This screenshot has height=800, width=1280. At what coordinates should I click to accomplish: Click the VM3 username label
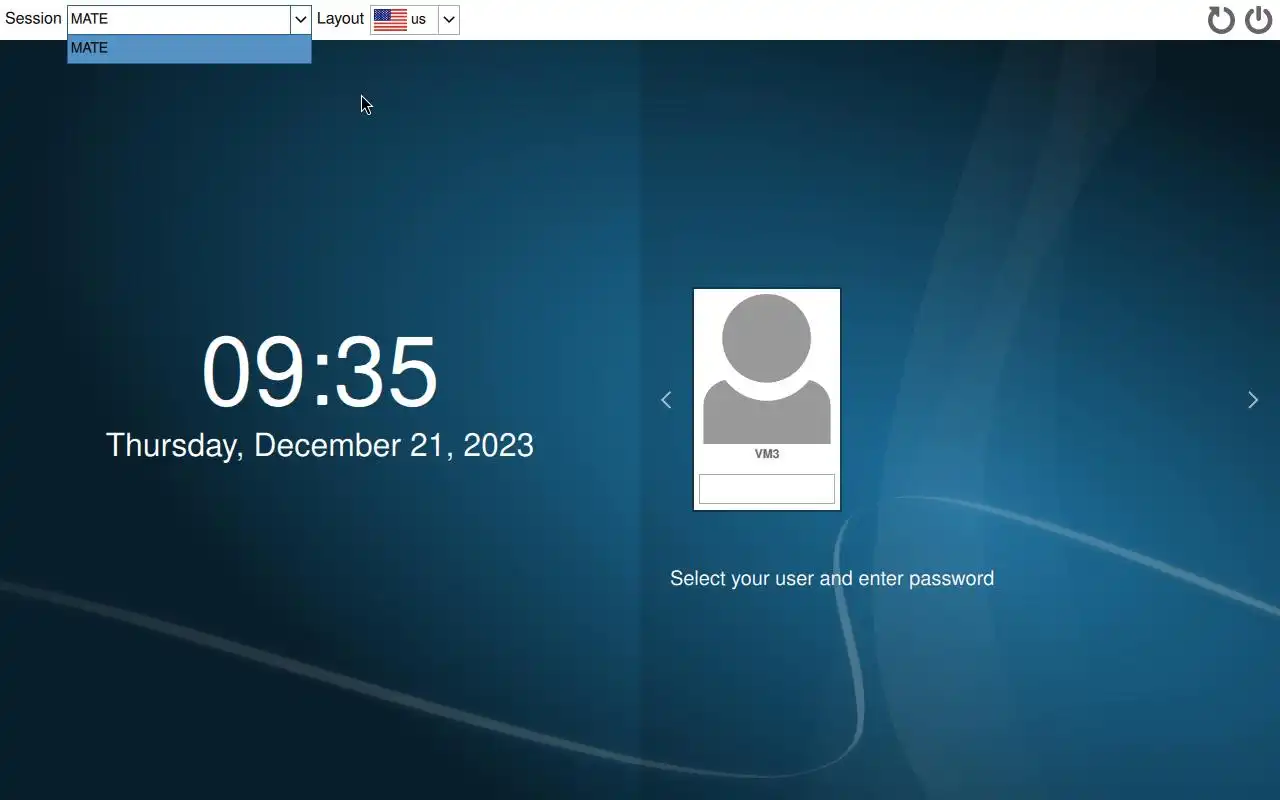[767, 454]
